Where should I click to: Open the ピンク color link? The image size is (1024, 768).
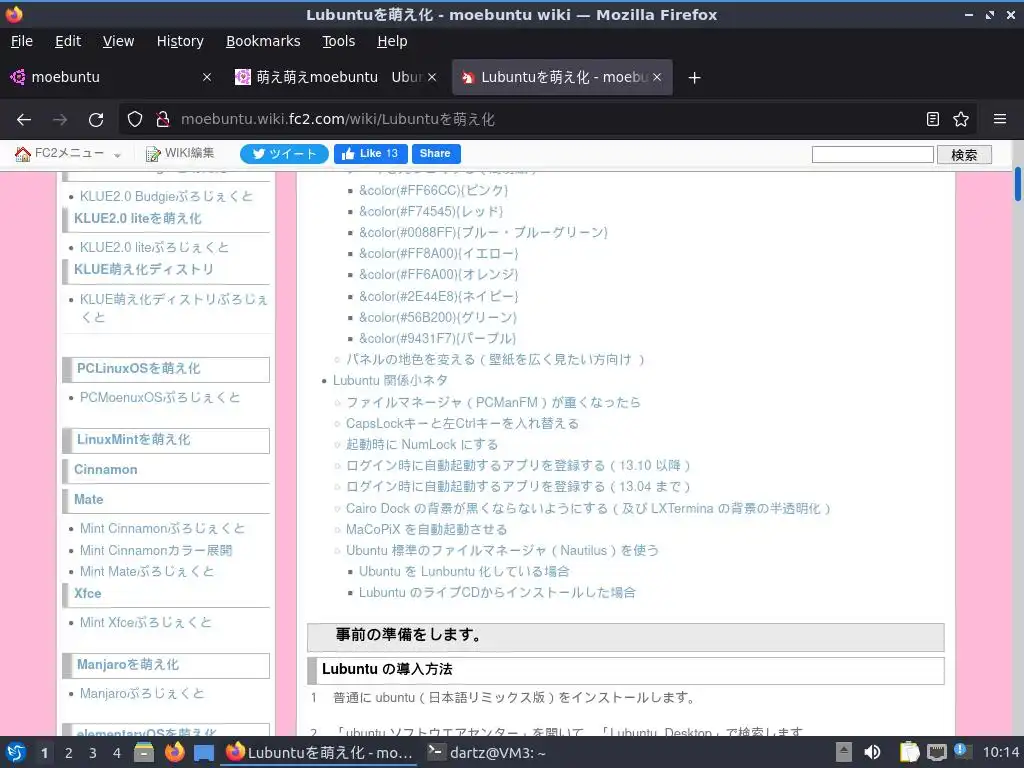coord(433,190)
